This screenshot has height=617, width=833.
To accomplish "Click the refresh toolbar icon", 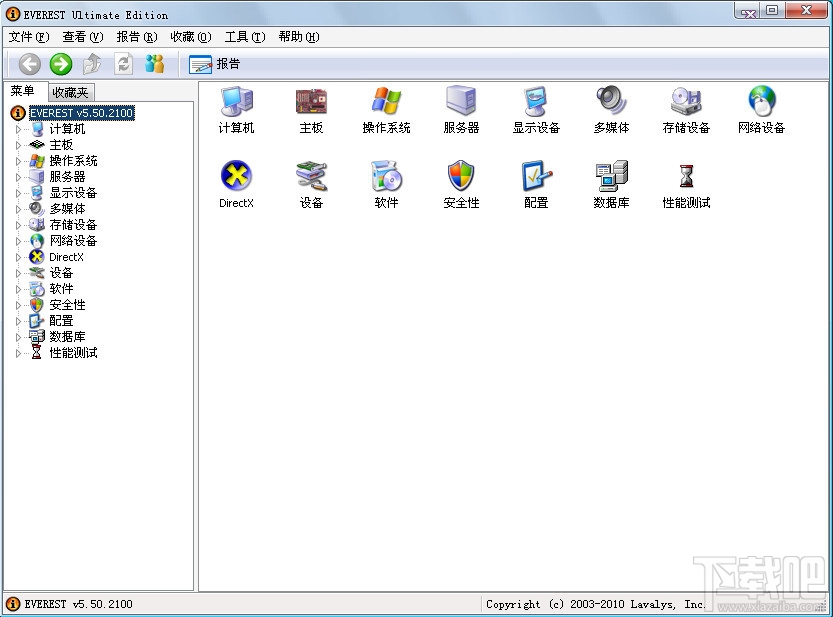I will [124, 64].
